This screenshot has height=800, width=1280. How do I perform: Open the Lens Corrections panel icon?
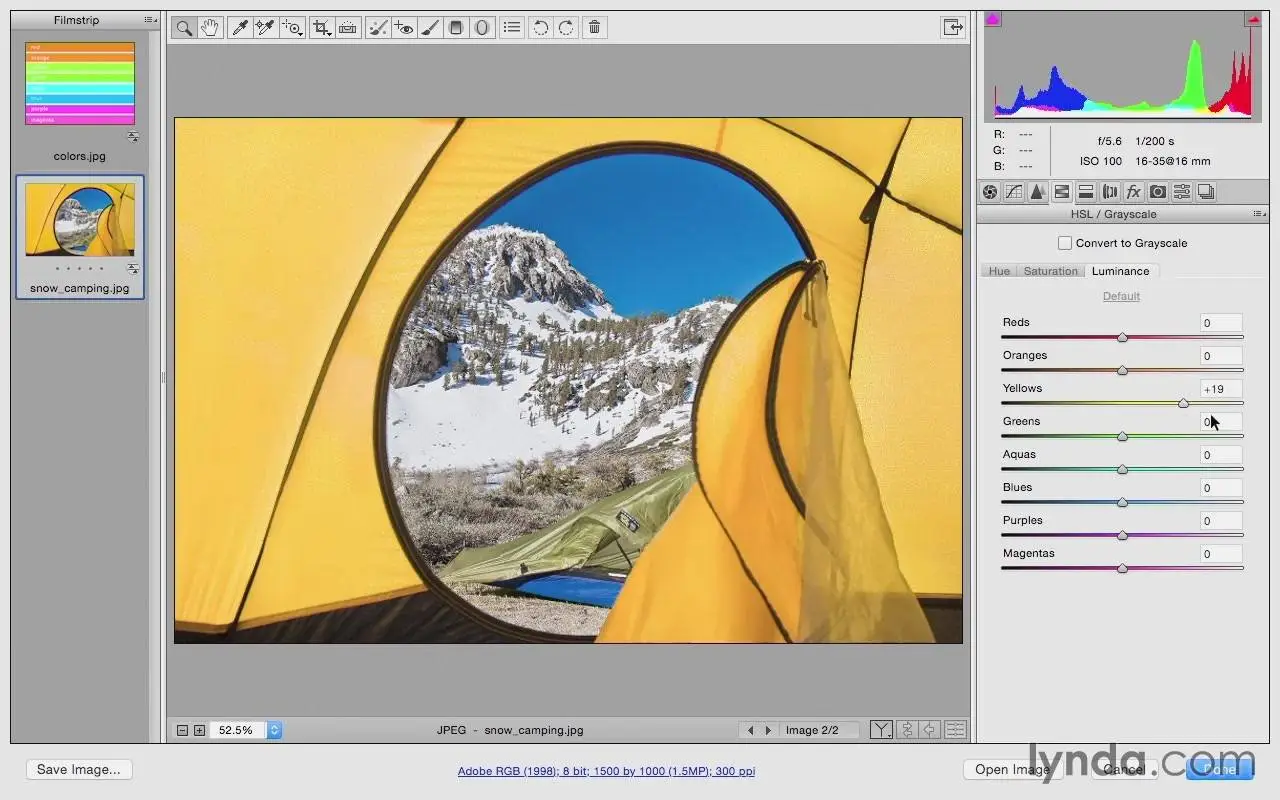1110,192
